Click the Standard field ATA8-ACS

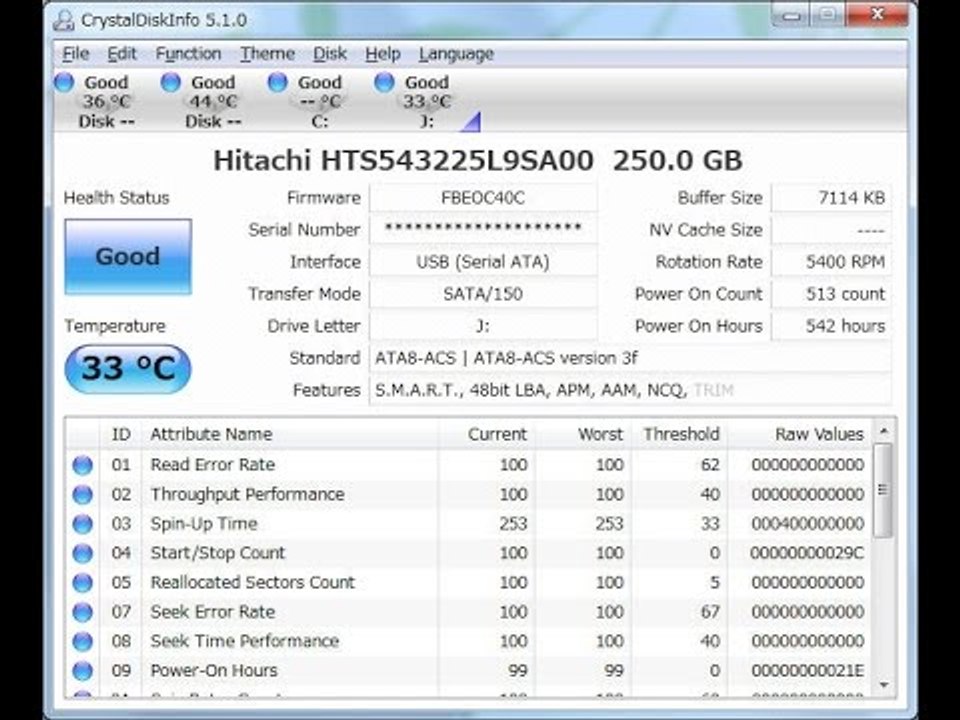click(630, 358)
